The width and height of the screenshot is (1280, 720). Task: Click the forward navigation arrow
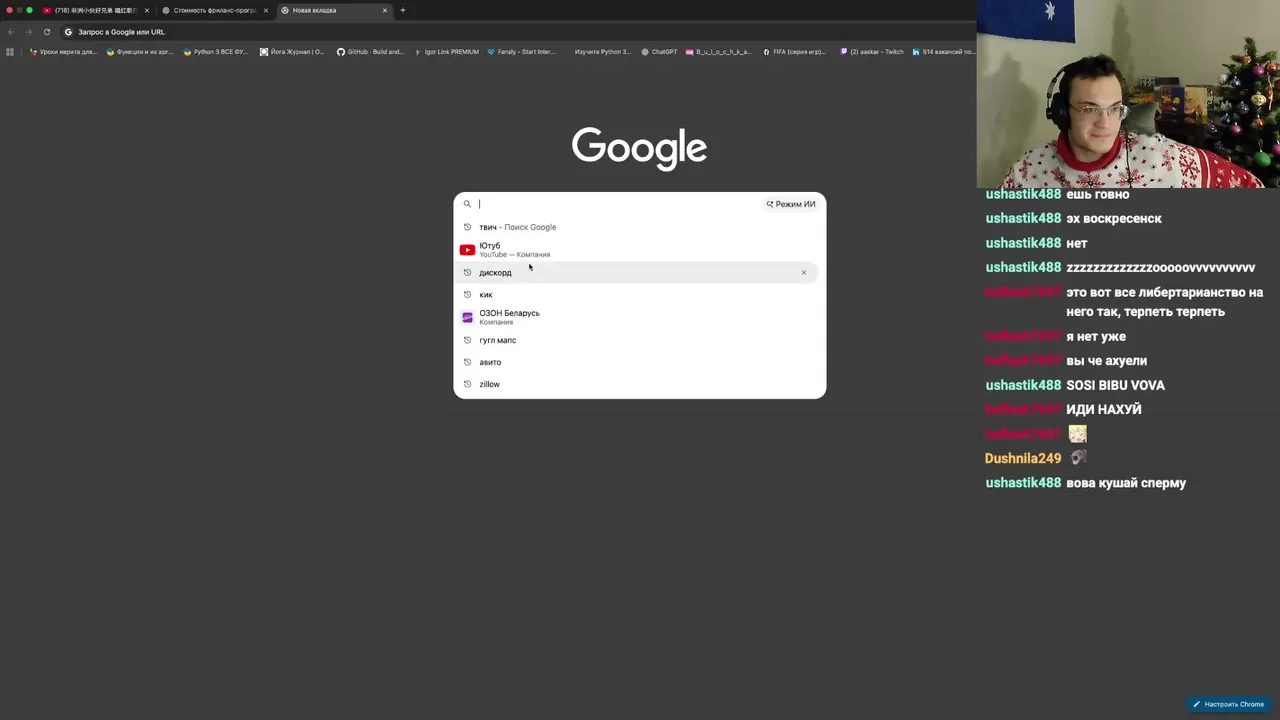coord(28,32)
